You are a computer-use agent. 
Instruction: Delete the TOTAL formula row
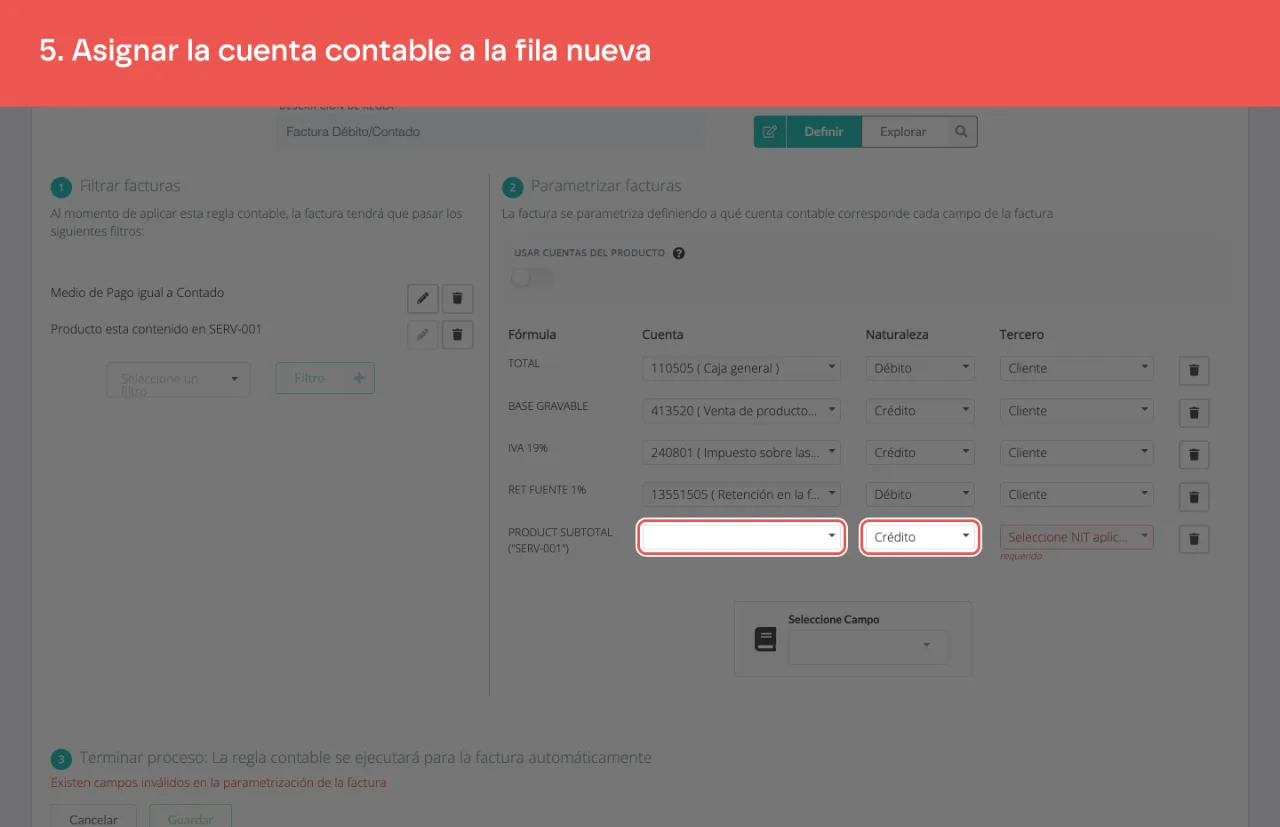pos(1194,370)
